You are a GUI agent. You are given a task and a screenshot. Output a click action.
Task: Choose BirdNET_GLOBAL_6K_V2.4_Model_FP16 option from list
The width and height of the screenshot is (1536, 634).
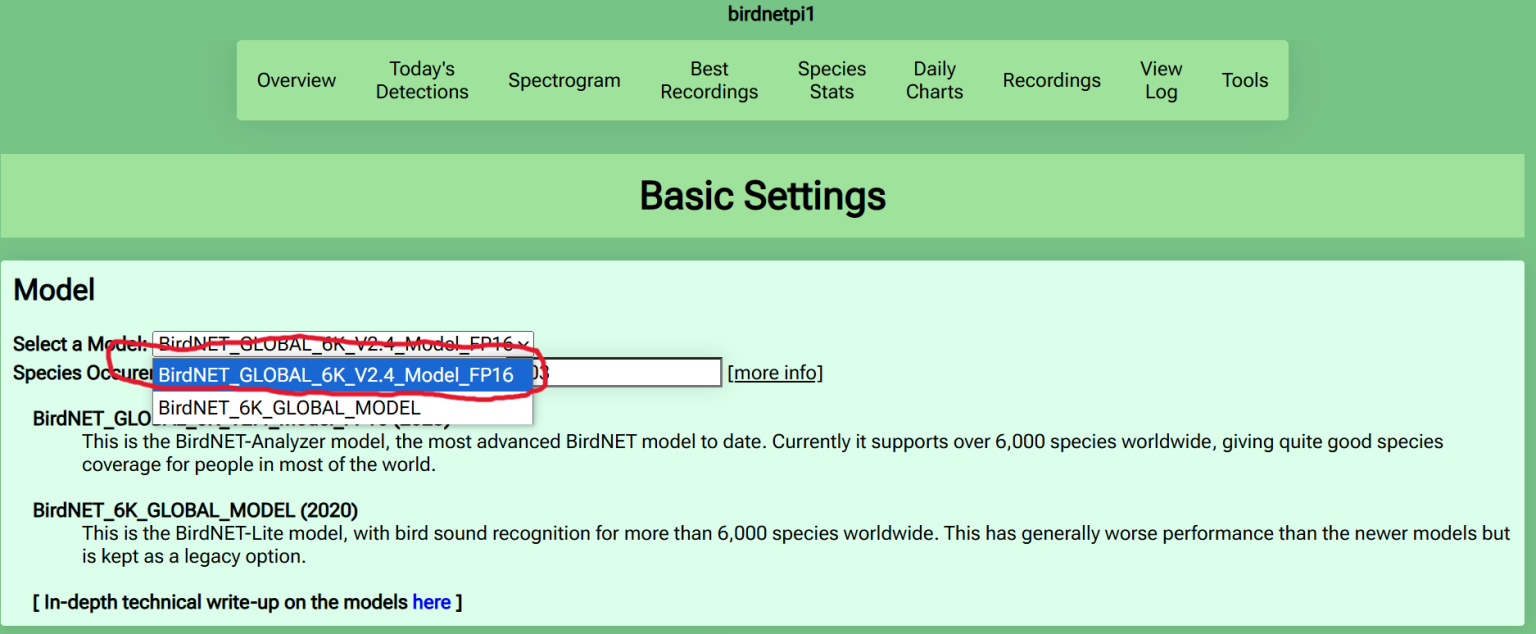(336, 375)
